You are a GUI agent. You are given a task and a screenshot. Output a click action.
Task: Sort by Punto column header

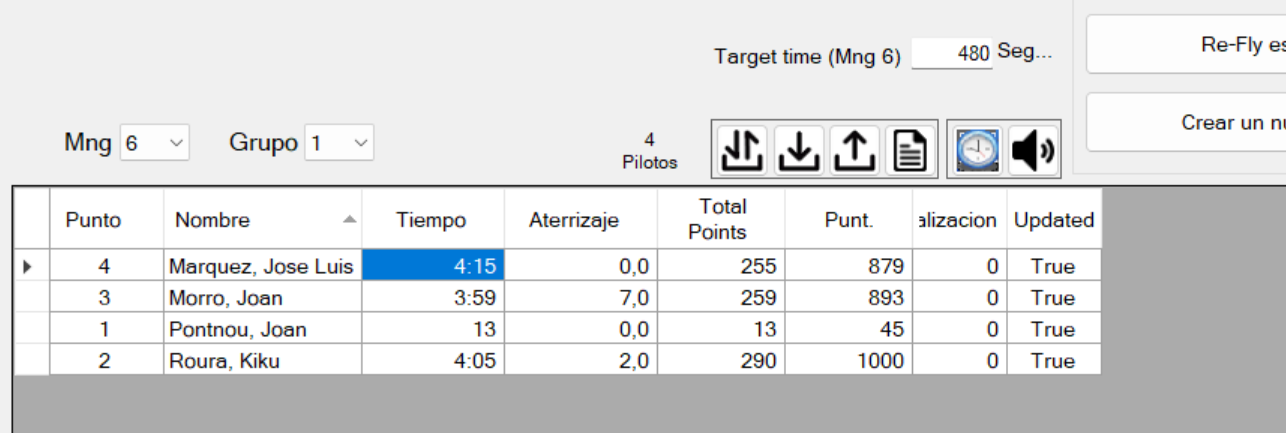[x=93, y=220]
